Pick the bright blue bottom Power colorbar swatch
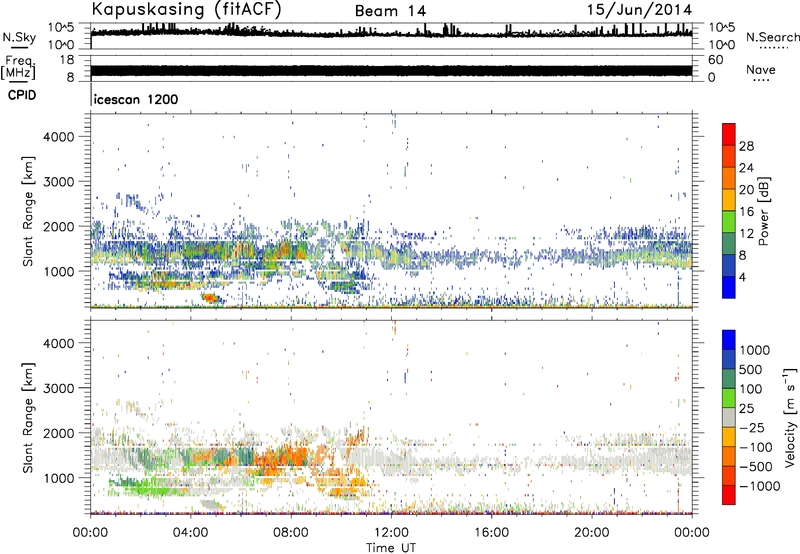 (x=729, y=287)
